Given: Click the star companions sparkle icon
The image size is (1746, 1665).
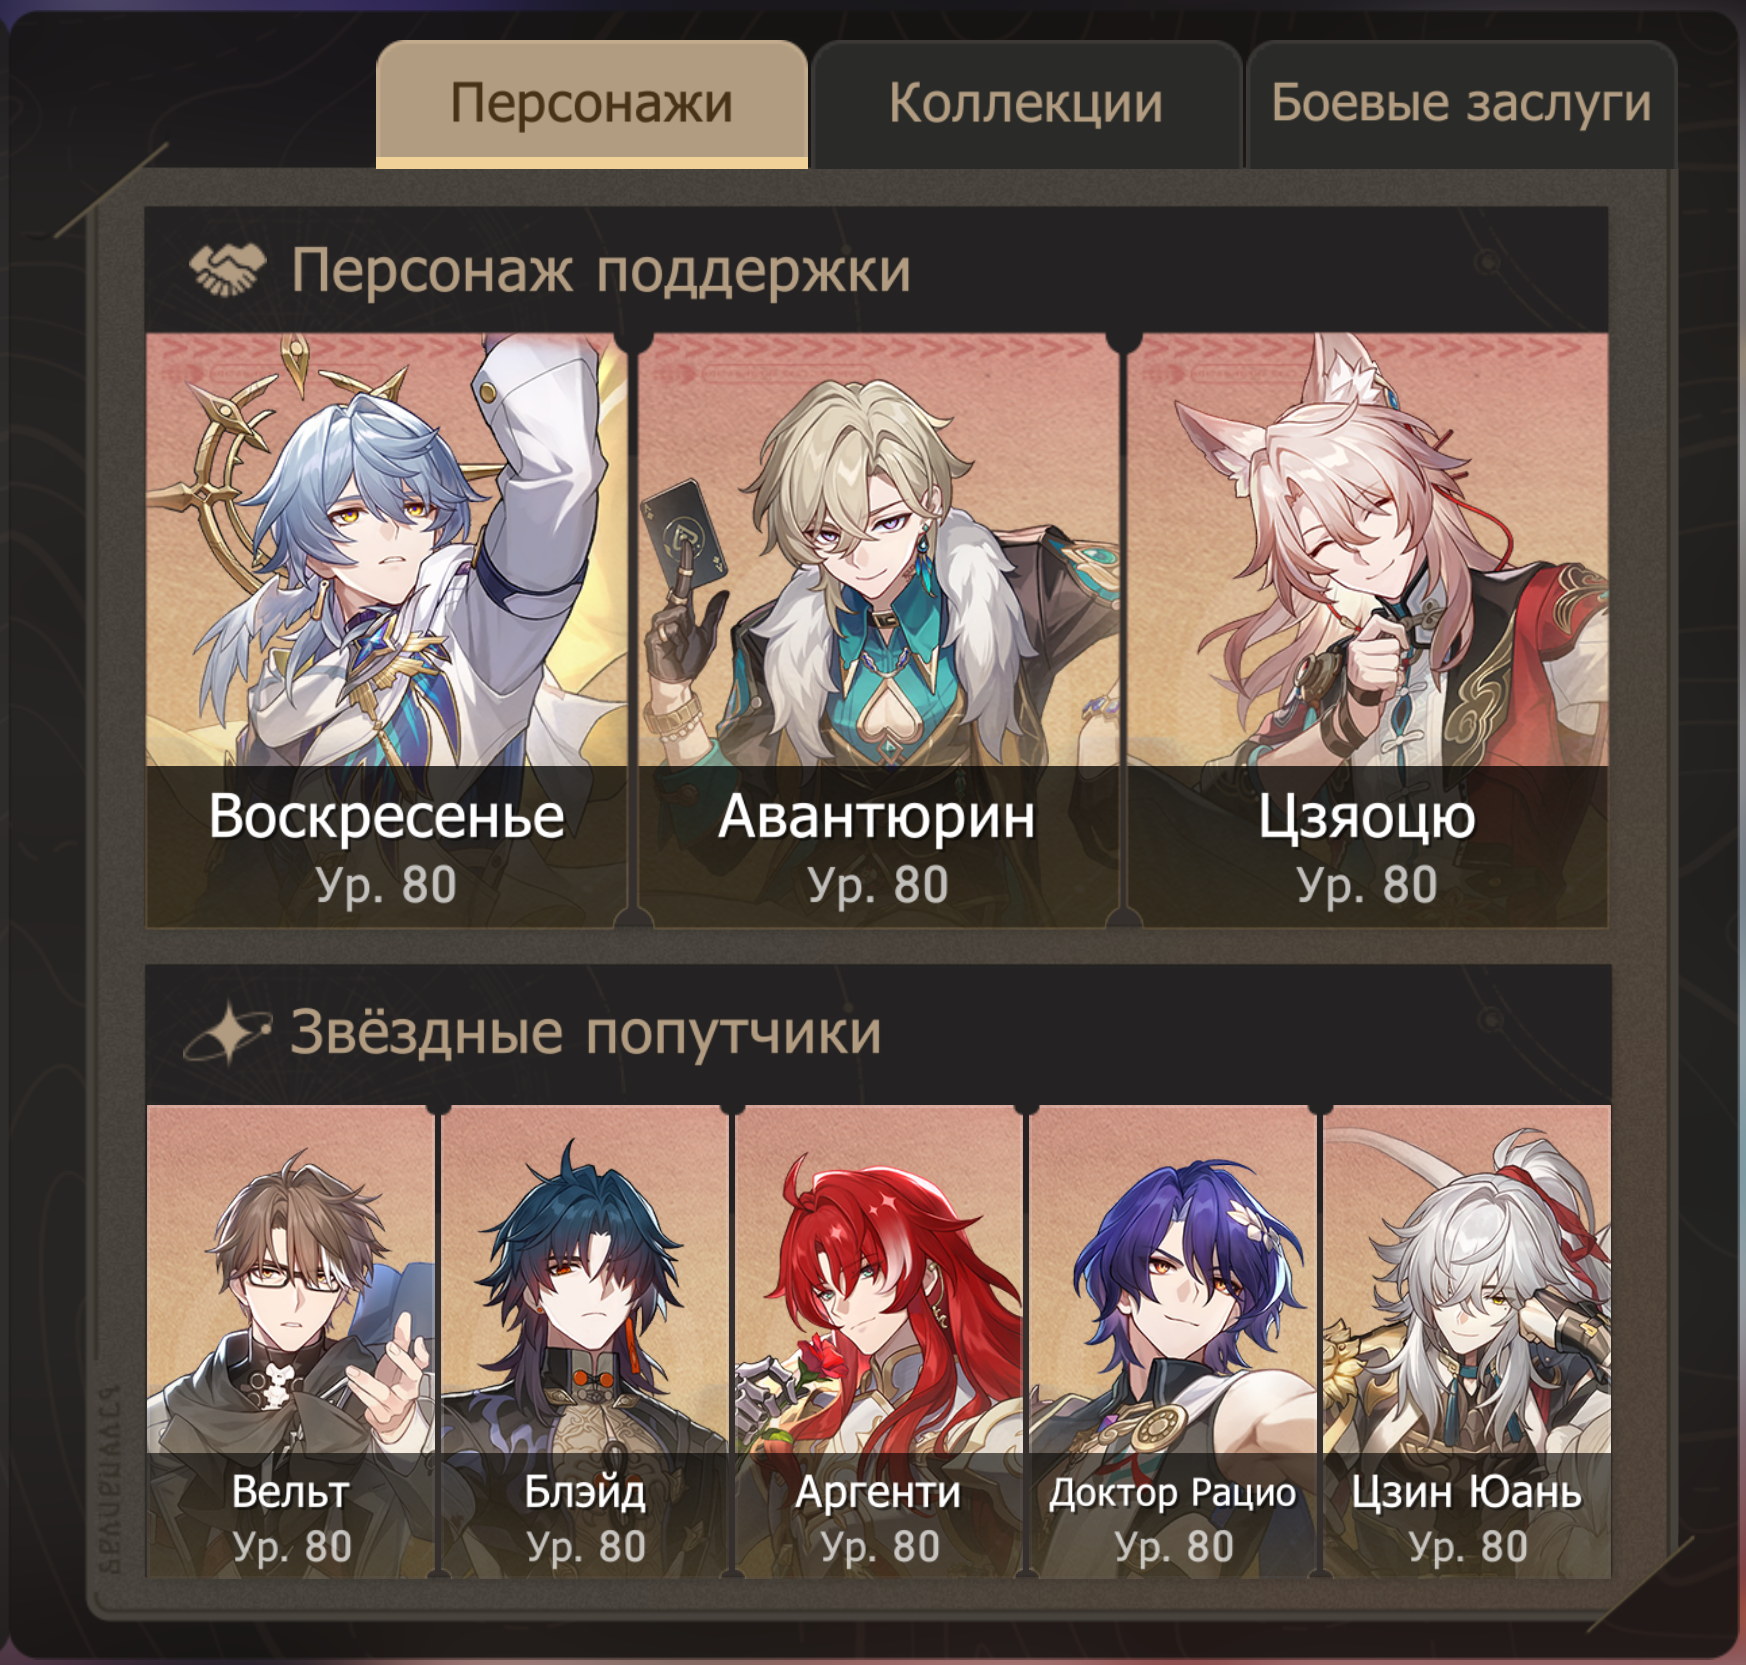Looking at the screenshot, I should click(228, 1032).
